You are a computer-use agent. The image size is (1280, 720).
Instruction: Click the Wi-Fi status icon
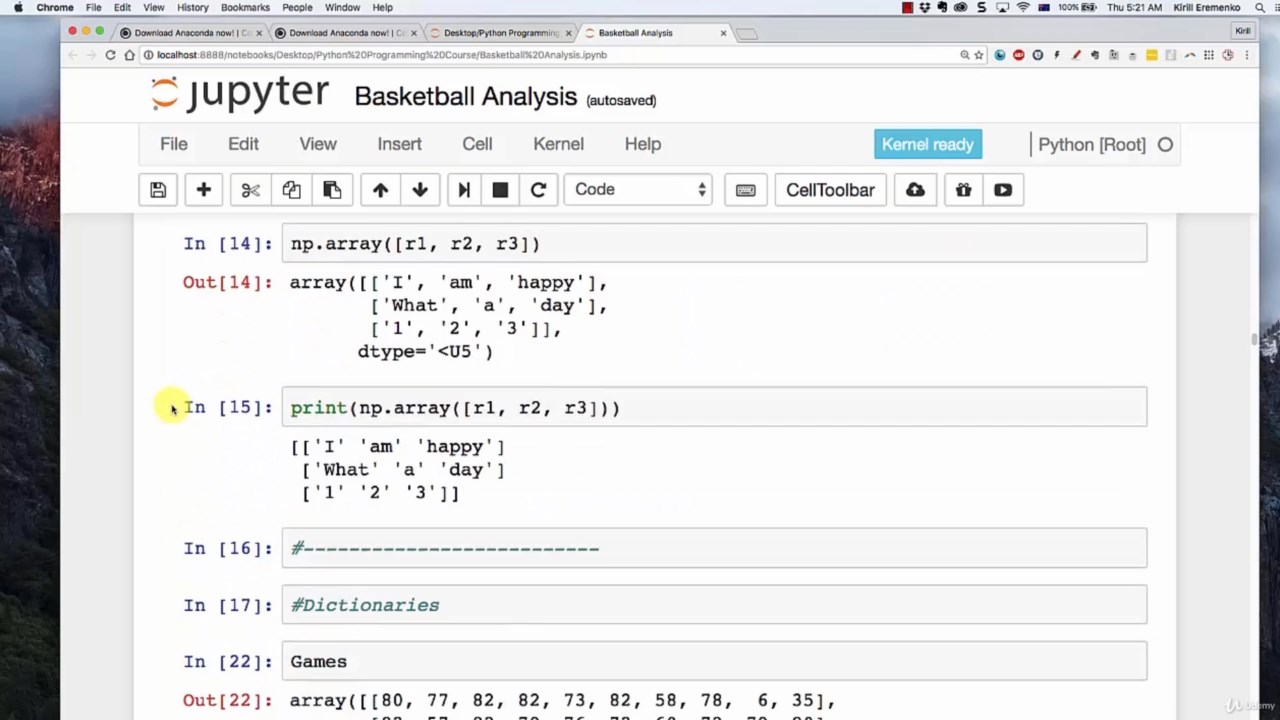1023,7
